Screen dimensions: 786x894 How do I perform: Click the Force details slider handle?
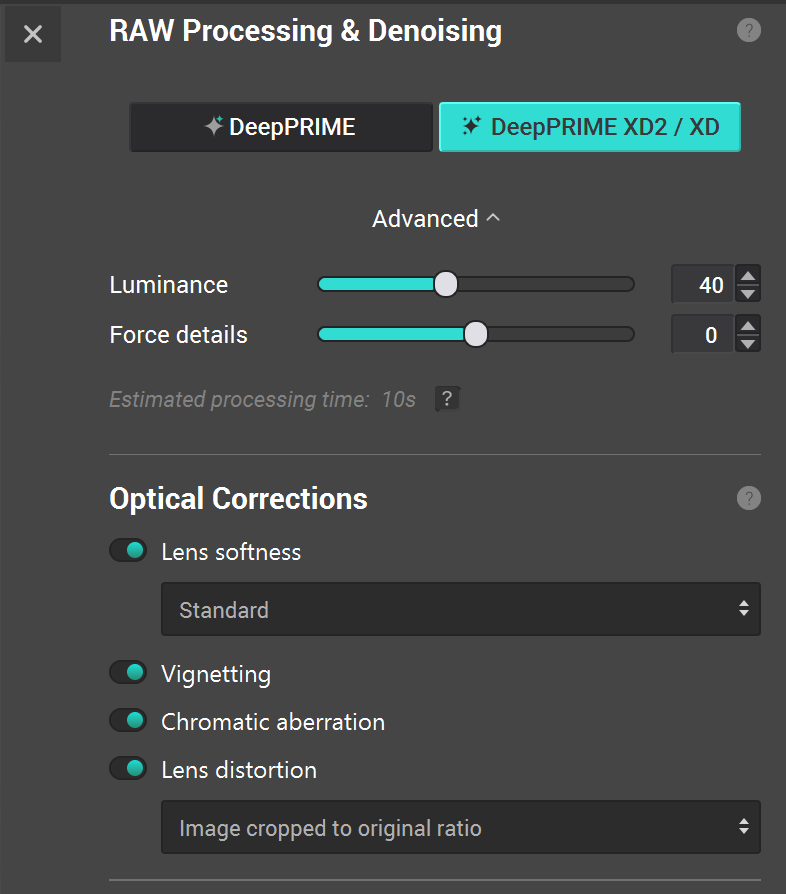(475, 334)
